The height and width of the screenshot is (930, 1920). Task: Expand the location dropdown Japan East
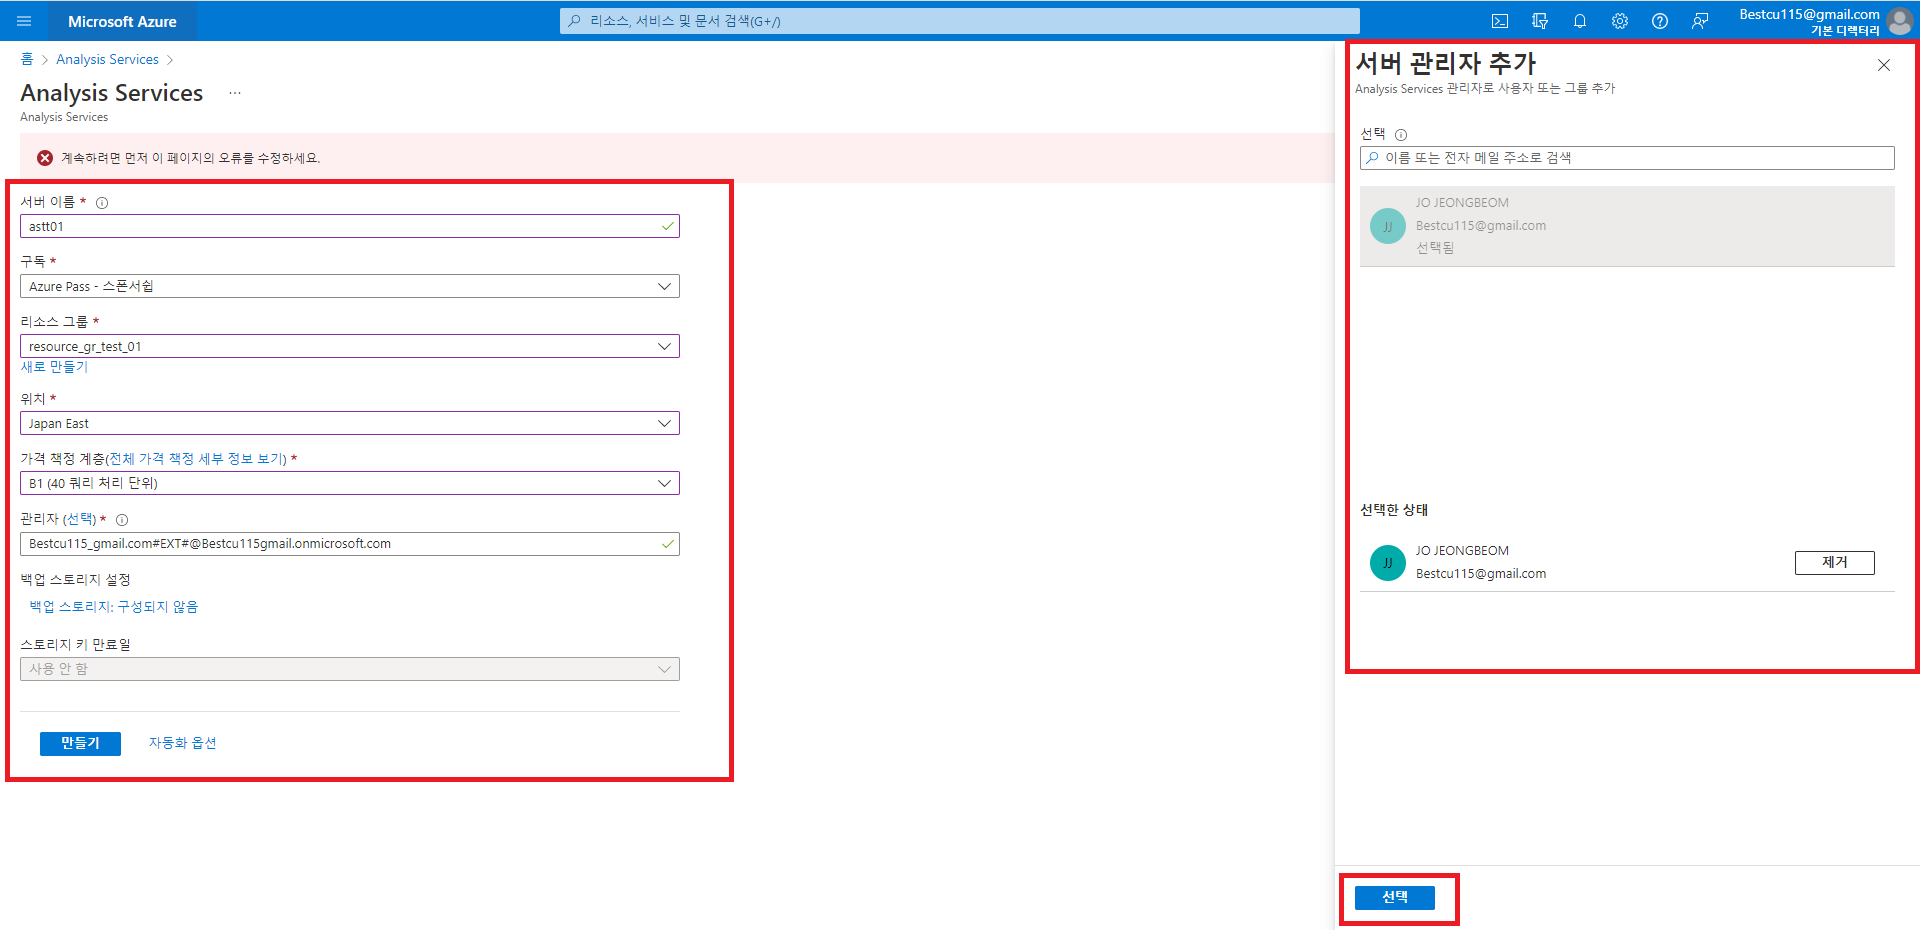pos(350,423)
